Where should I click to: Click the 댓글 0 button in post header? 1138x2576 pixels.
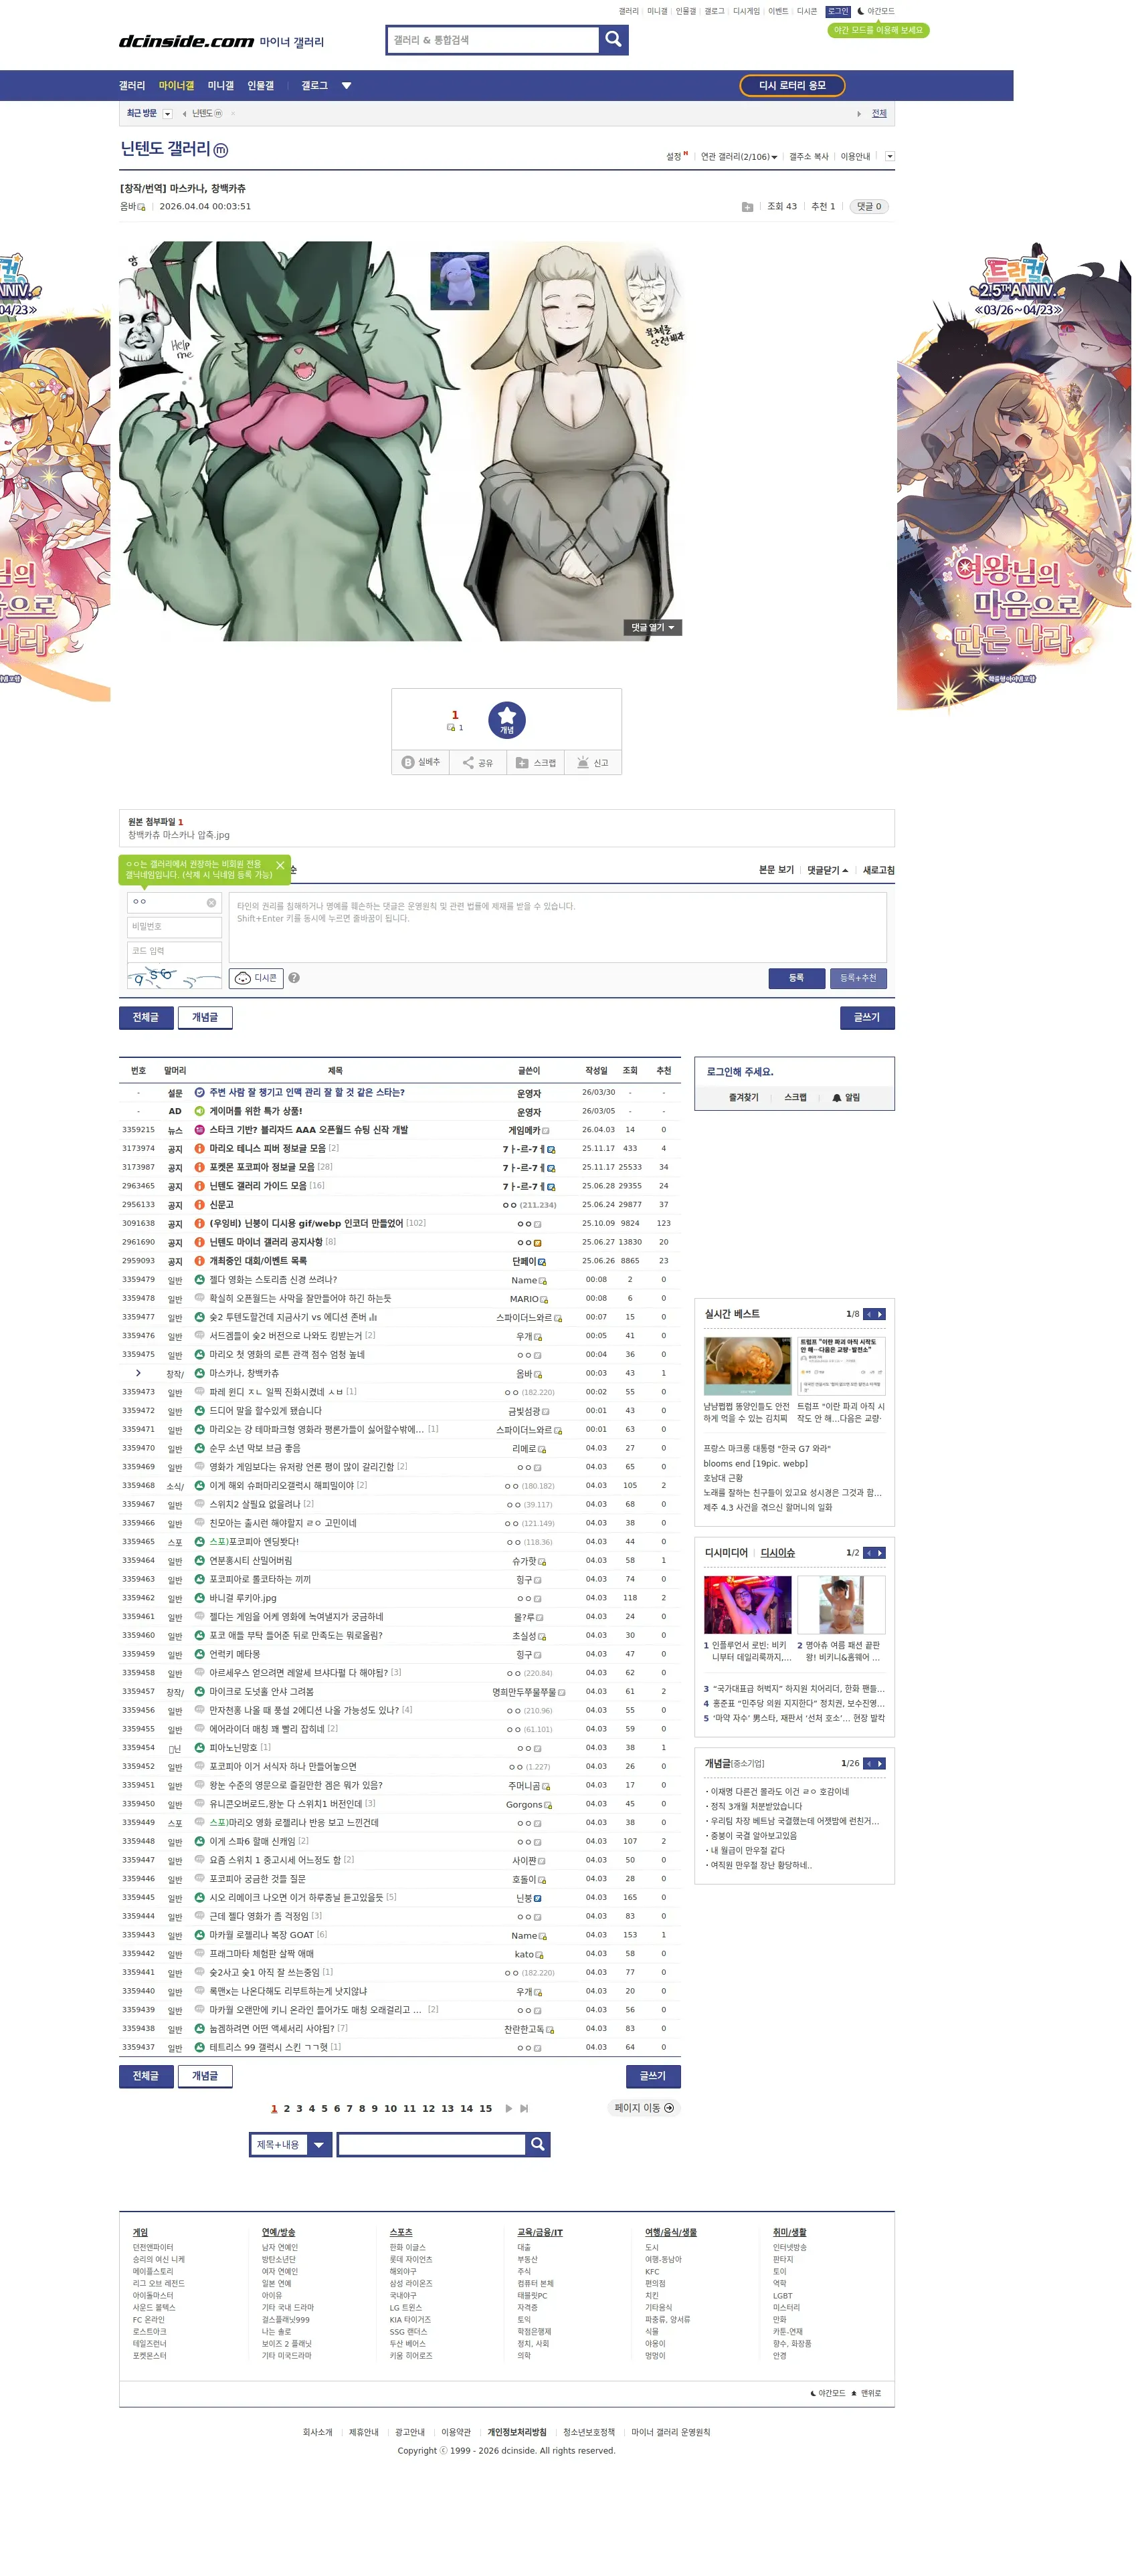[x=869, y=207]
